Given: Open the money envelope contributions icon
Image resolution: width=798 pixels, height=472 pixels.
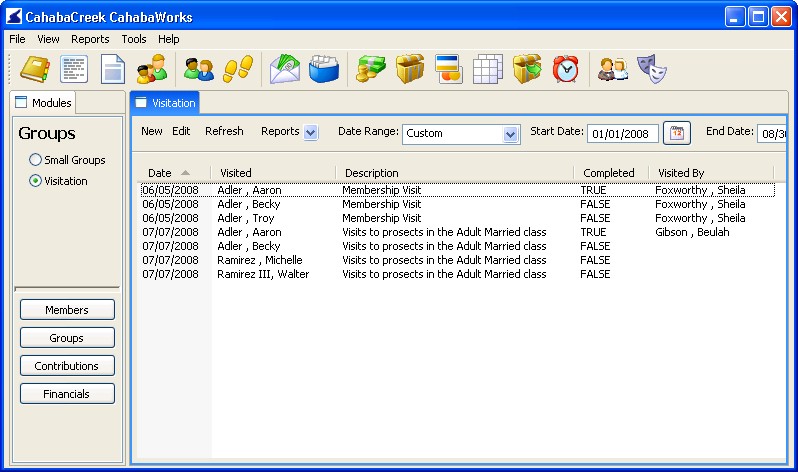Looking at the screenshot, I should 286,68.
